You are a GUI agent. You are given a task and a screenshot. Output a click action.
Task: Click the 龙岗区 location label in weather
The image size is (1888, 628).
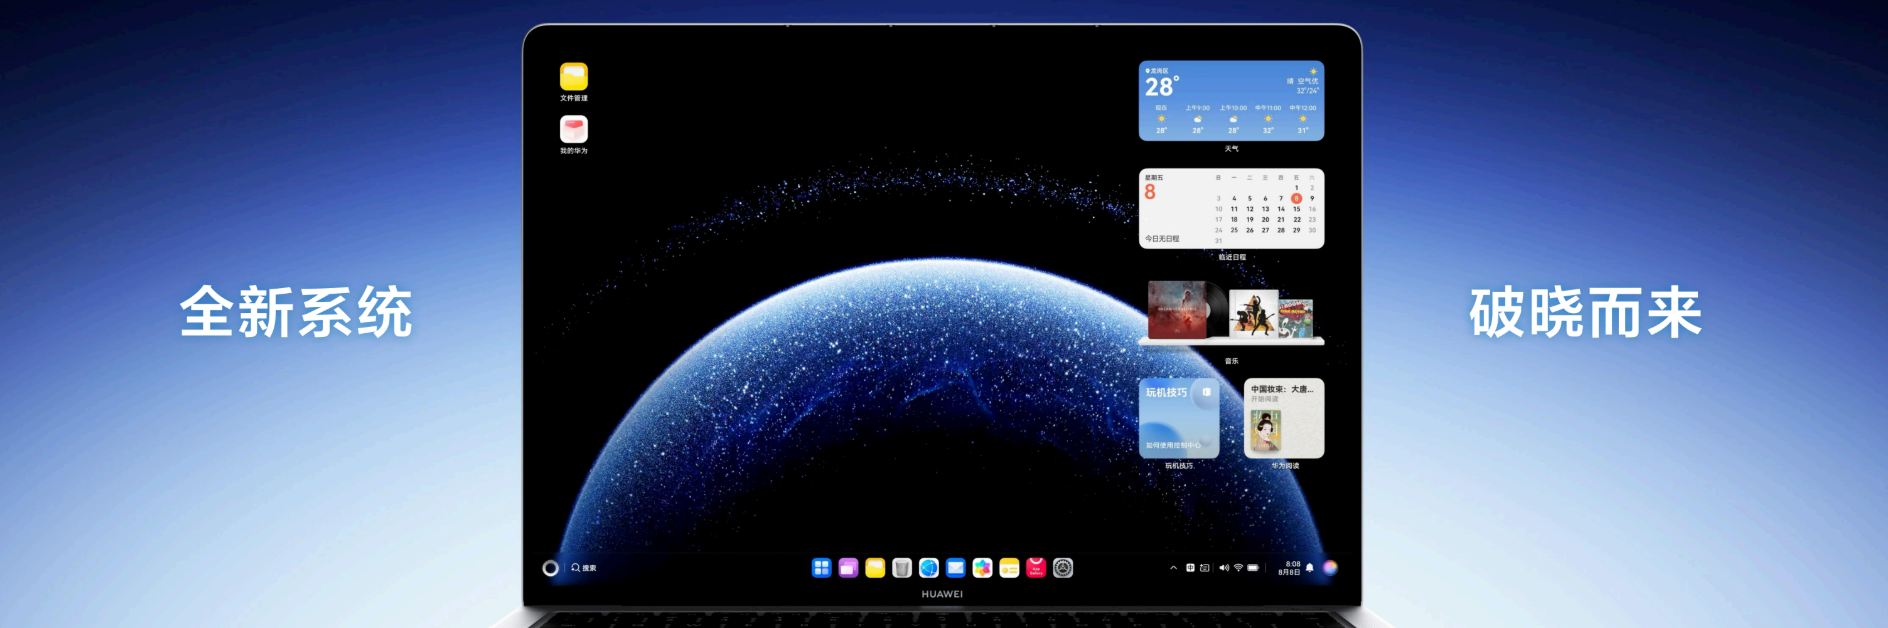(1158, 71)
